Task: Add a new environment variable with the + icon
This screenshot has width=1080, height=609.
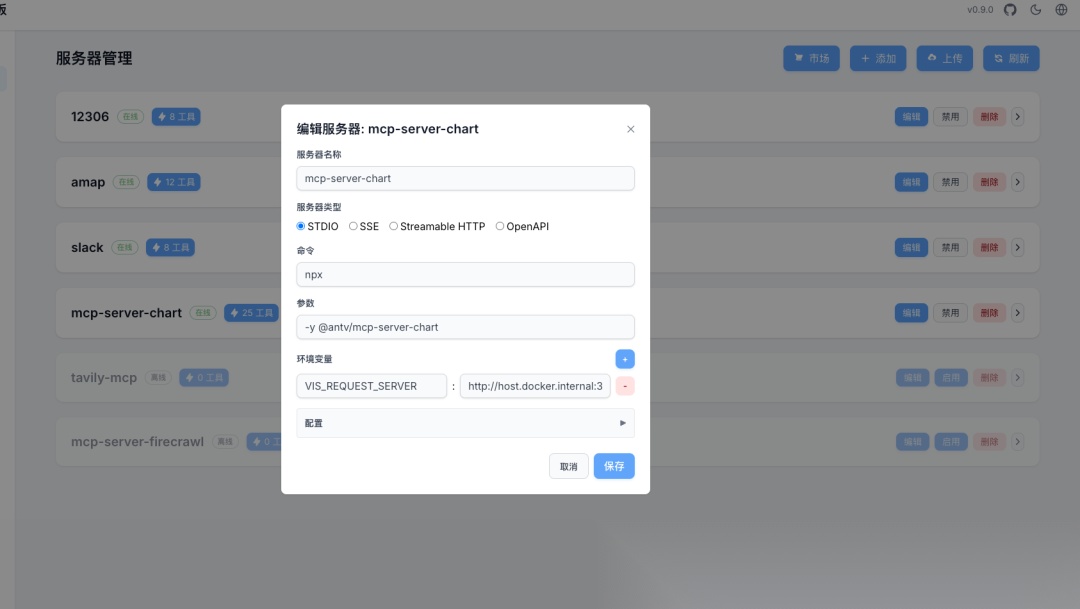Action: point(624,358)
